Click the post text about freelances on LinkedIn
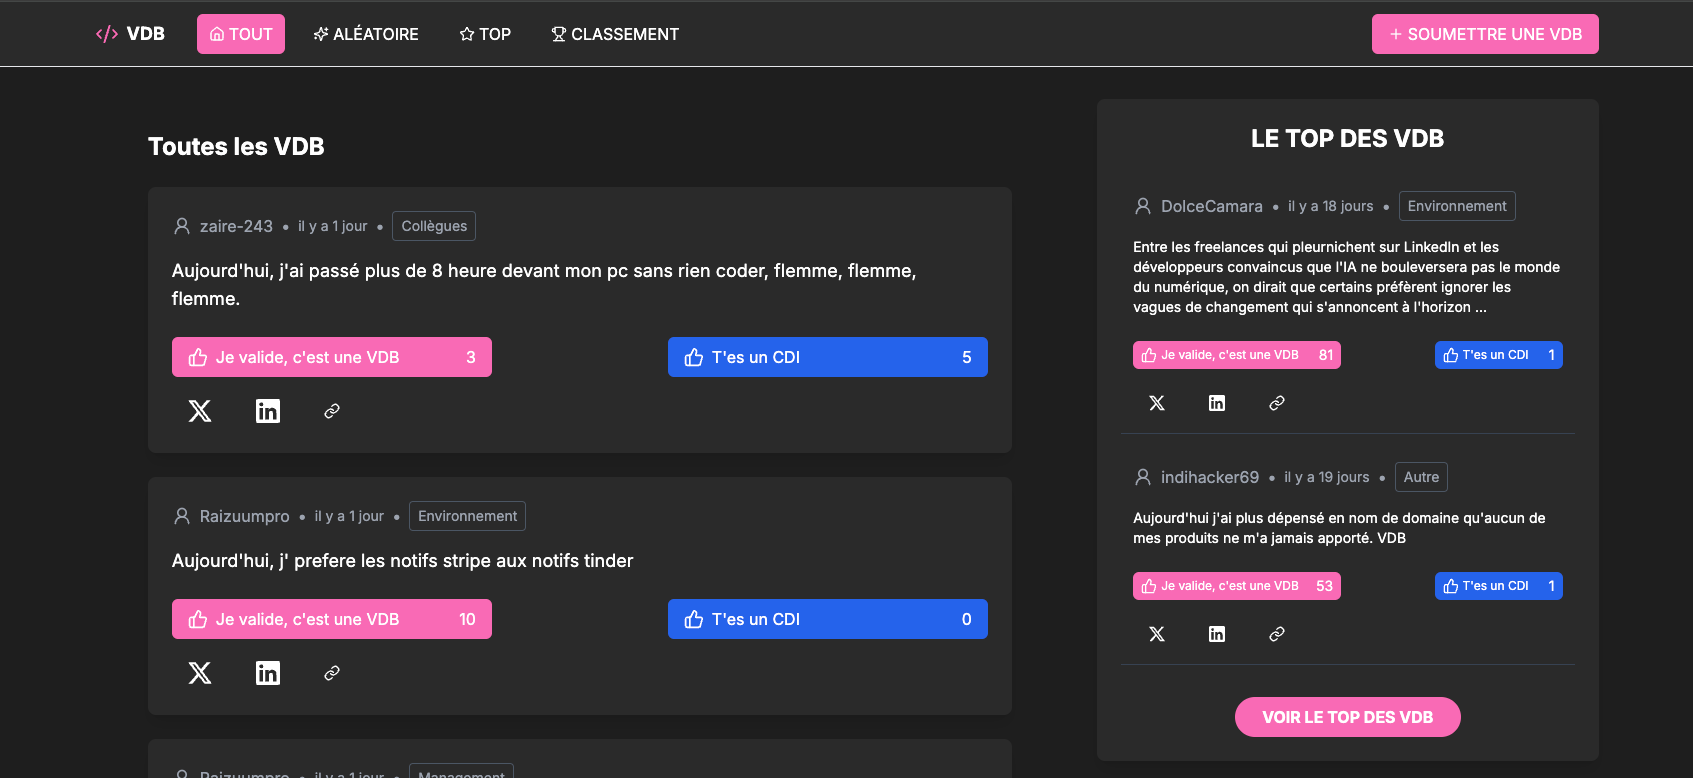The image size is (1693, 778). coord(1346,277)
